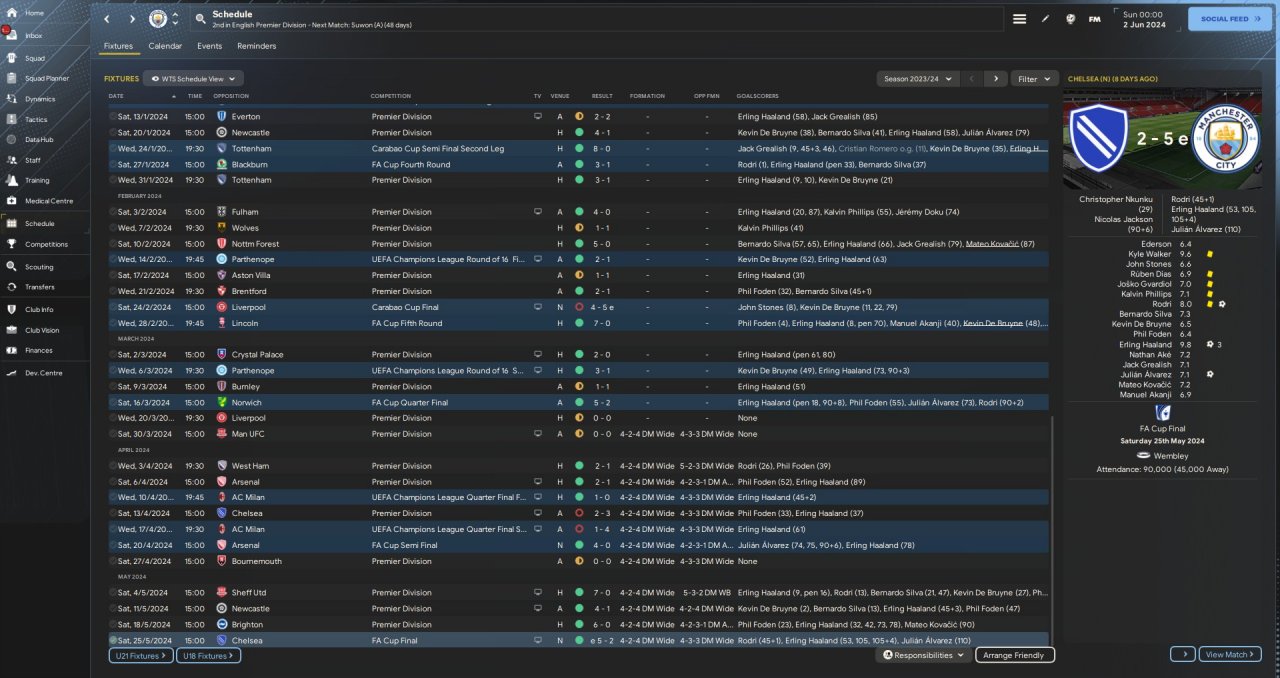Expand the Filter dropdown

(x=1034, y=78)
